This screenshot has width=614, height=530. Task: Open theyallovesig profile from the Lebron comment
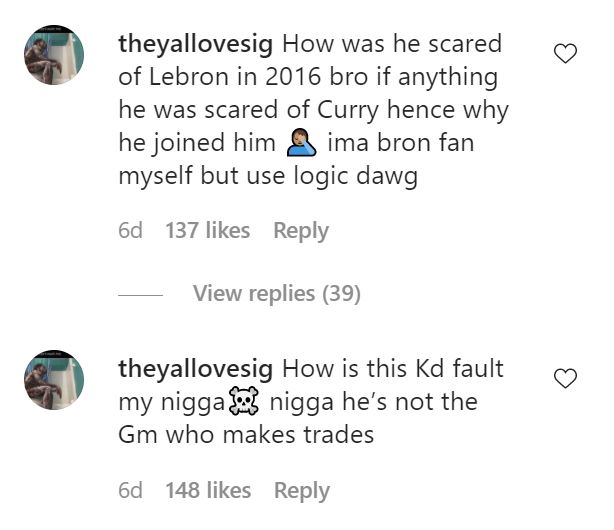click(x=197, y=45)
